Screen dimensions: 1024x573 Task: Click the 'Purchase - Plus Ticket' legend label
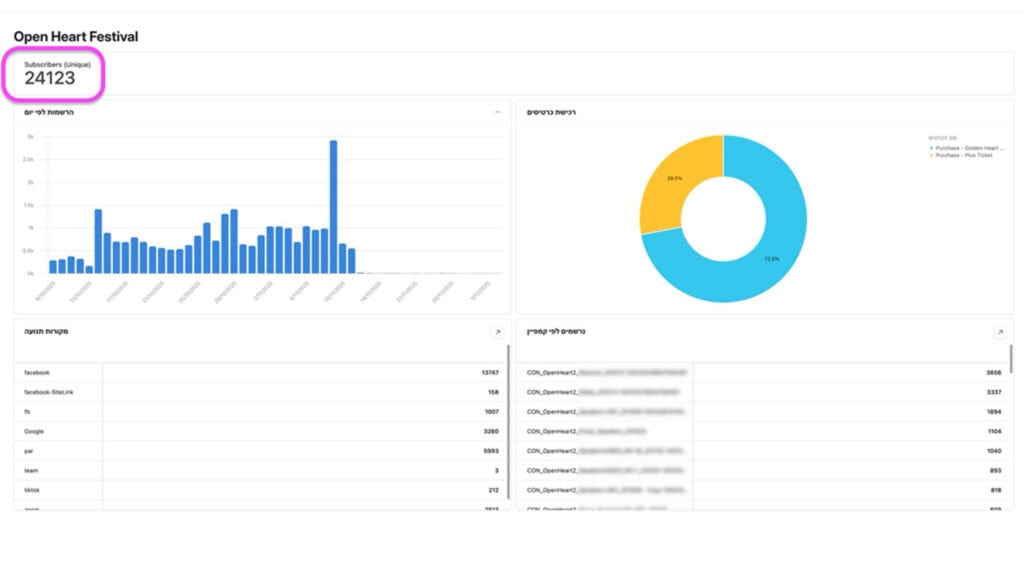(963, 156)
